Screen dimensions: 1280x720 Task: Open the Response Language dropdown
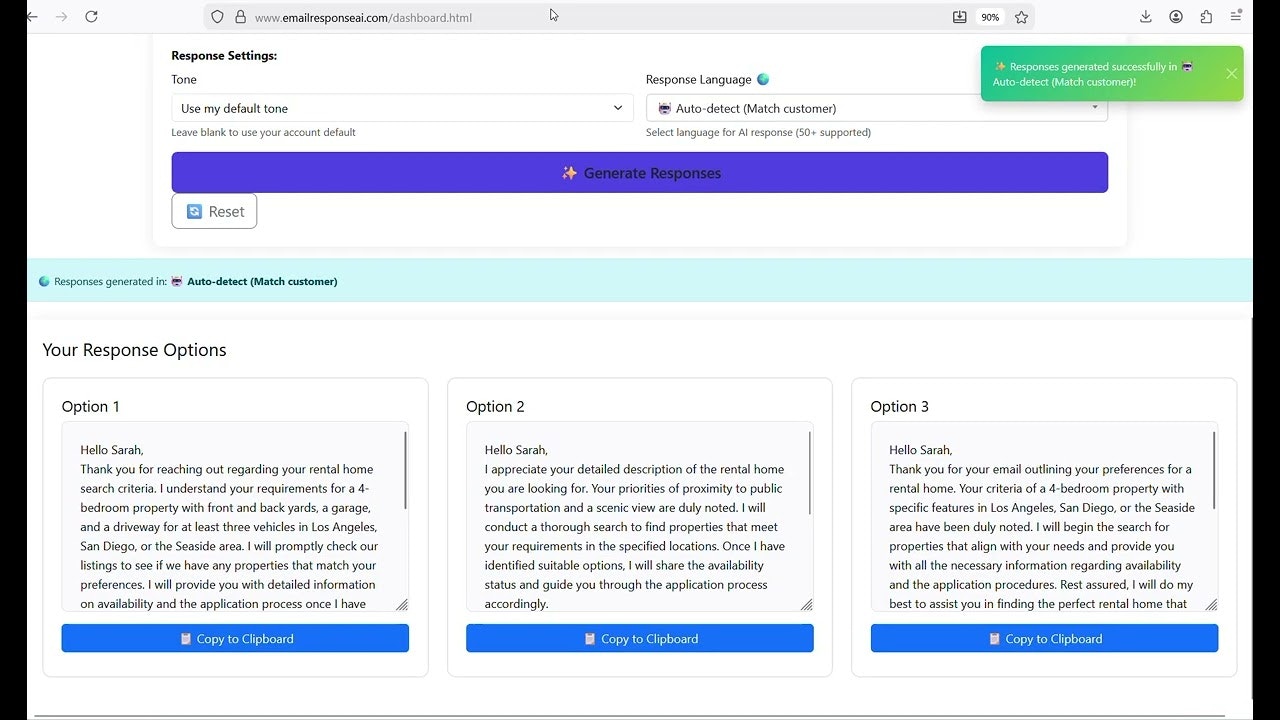coord(877,108)
